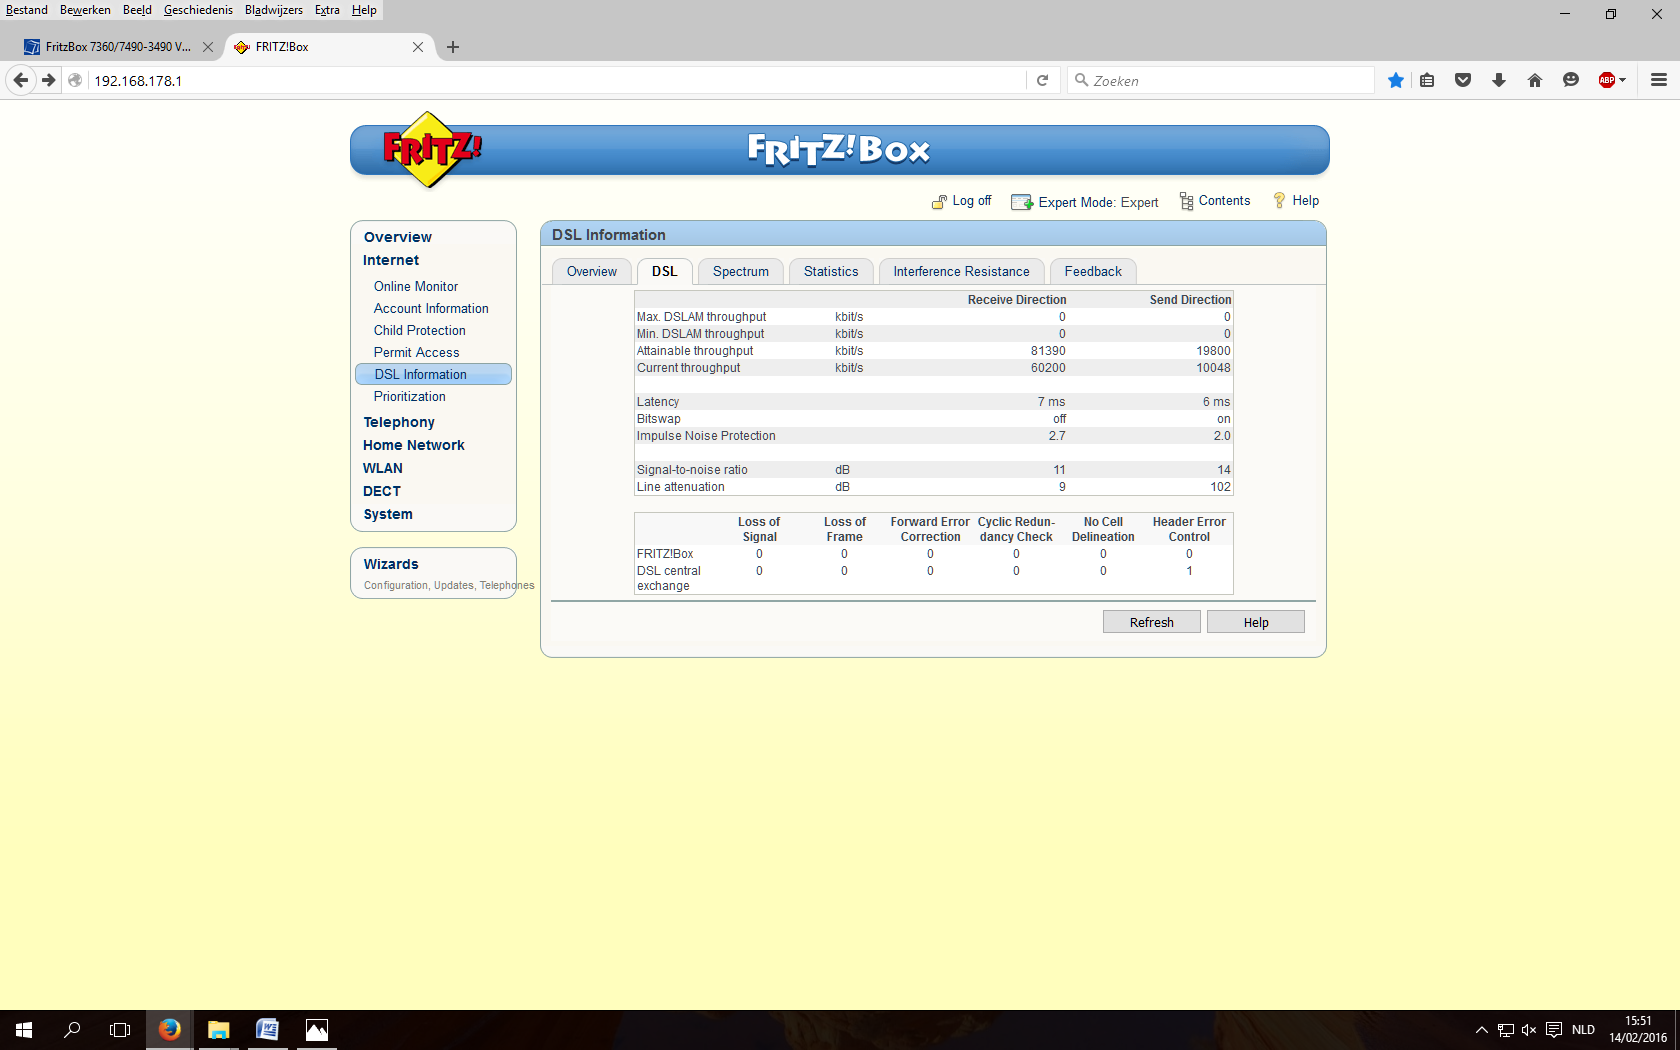The height and width of the screenshot is (1050, 1680).
Task: Open File Explorer from the taskbar
Action: click(218, 1030)
